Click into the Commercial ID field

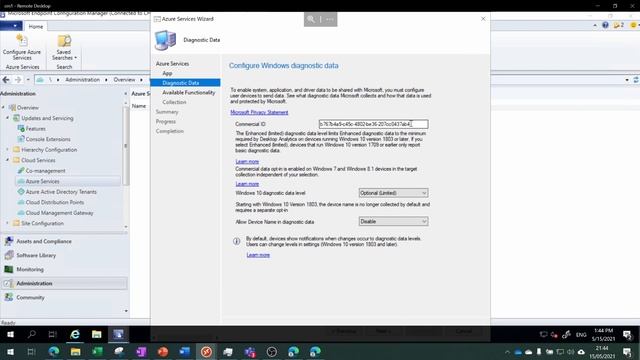[373, 124]
